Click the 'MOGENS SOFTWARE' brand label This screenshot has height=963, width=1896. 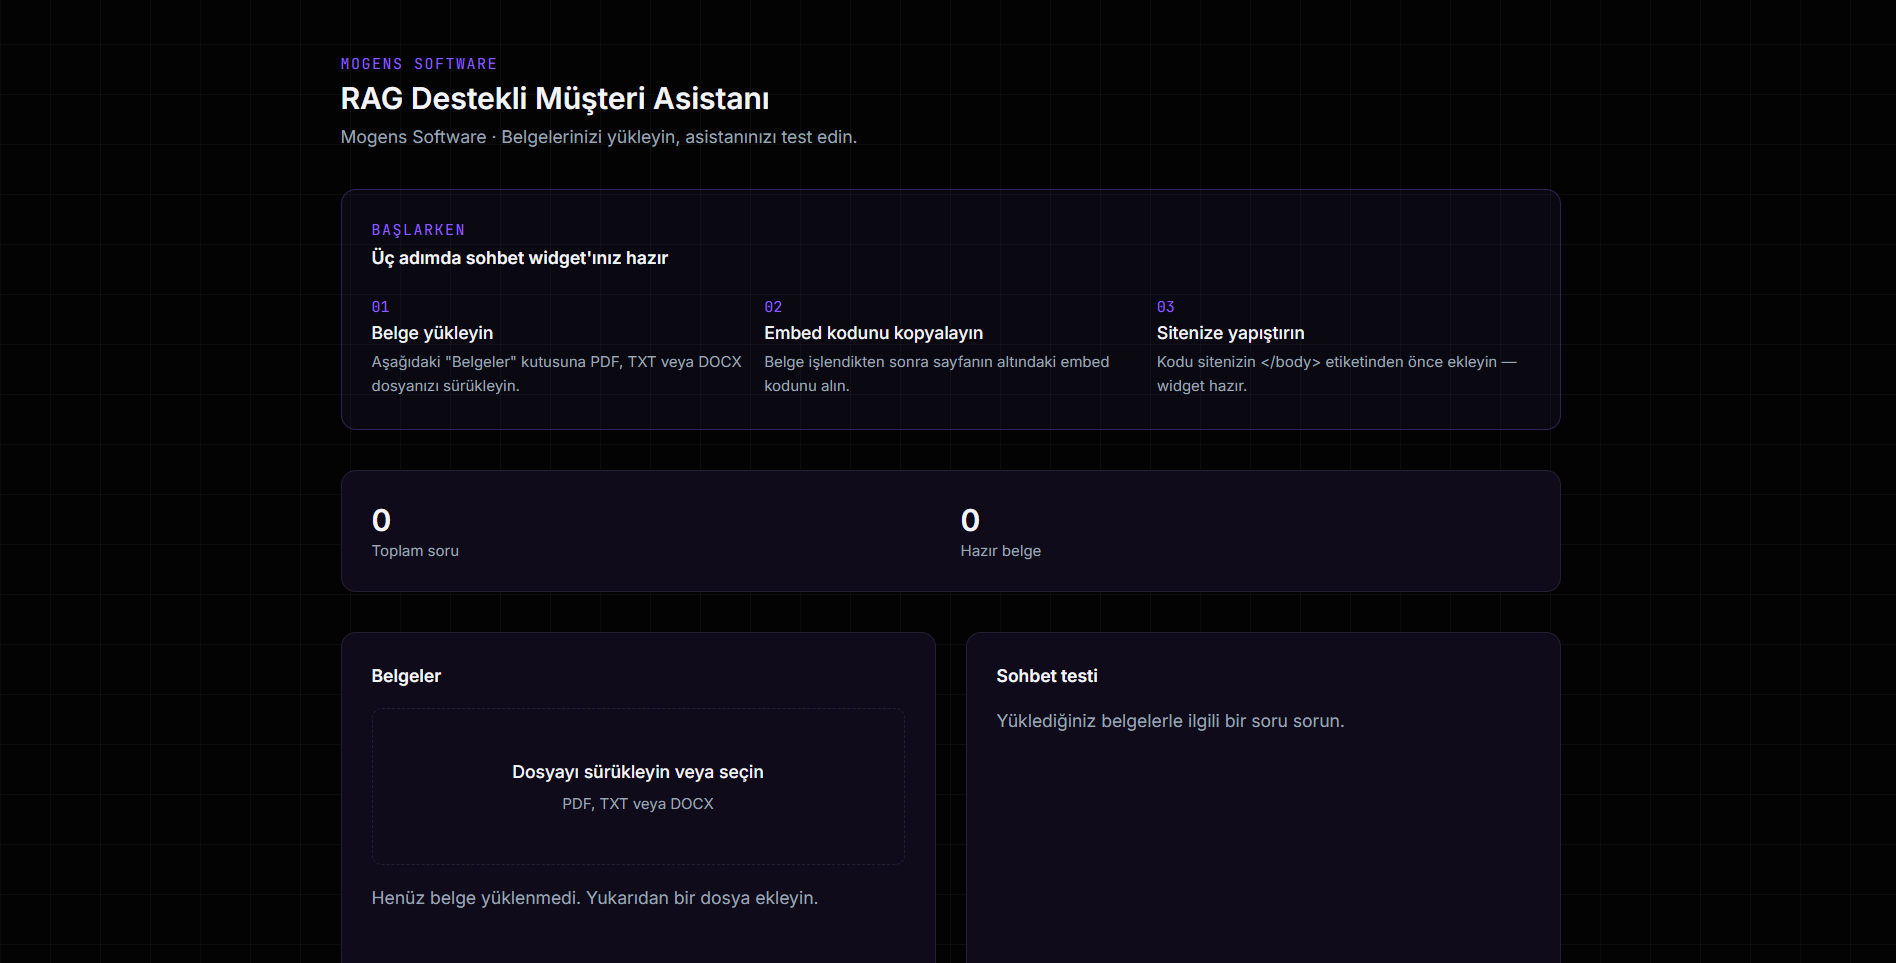click(419, 64)
